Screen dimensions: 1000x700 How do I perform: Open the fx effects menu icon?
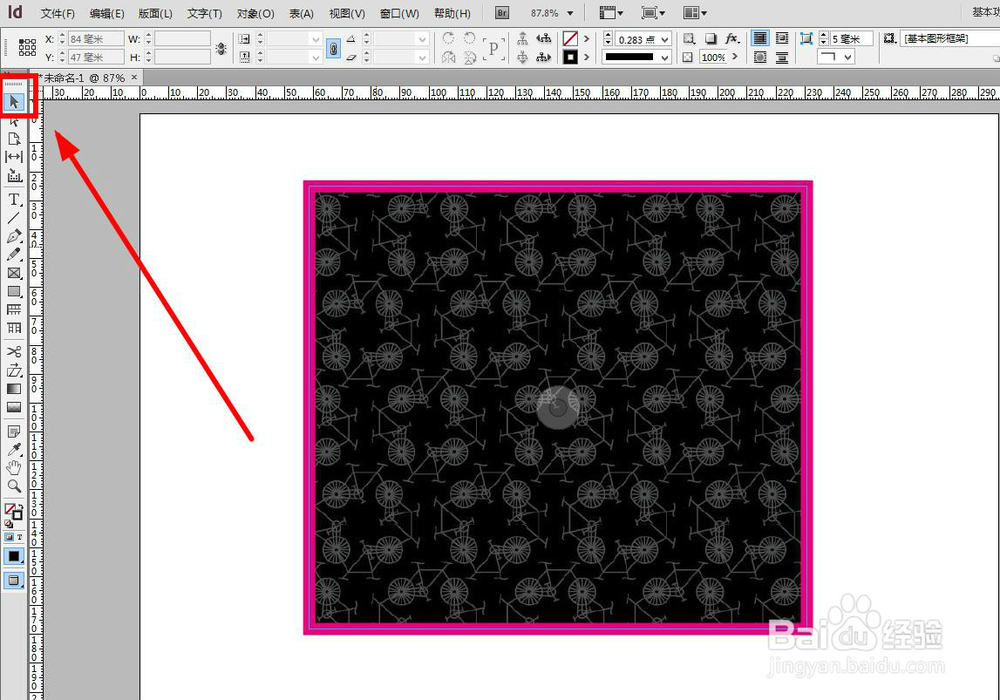[733, 39]
